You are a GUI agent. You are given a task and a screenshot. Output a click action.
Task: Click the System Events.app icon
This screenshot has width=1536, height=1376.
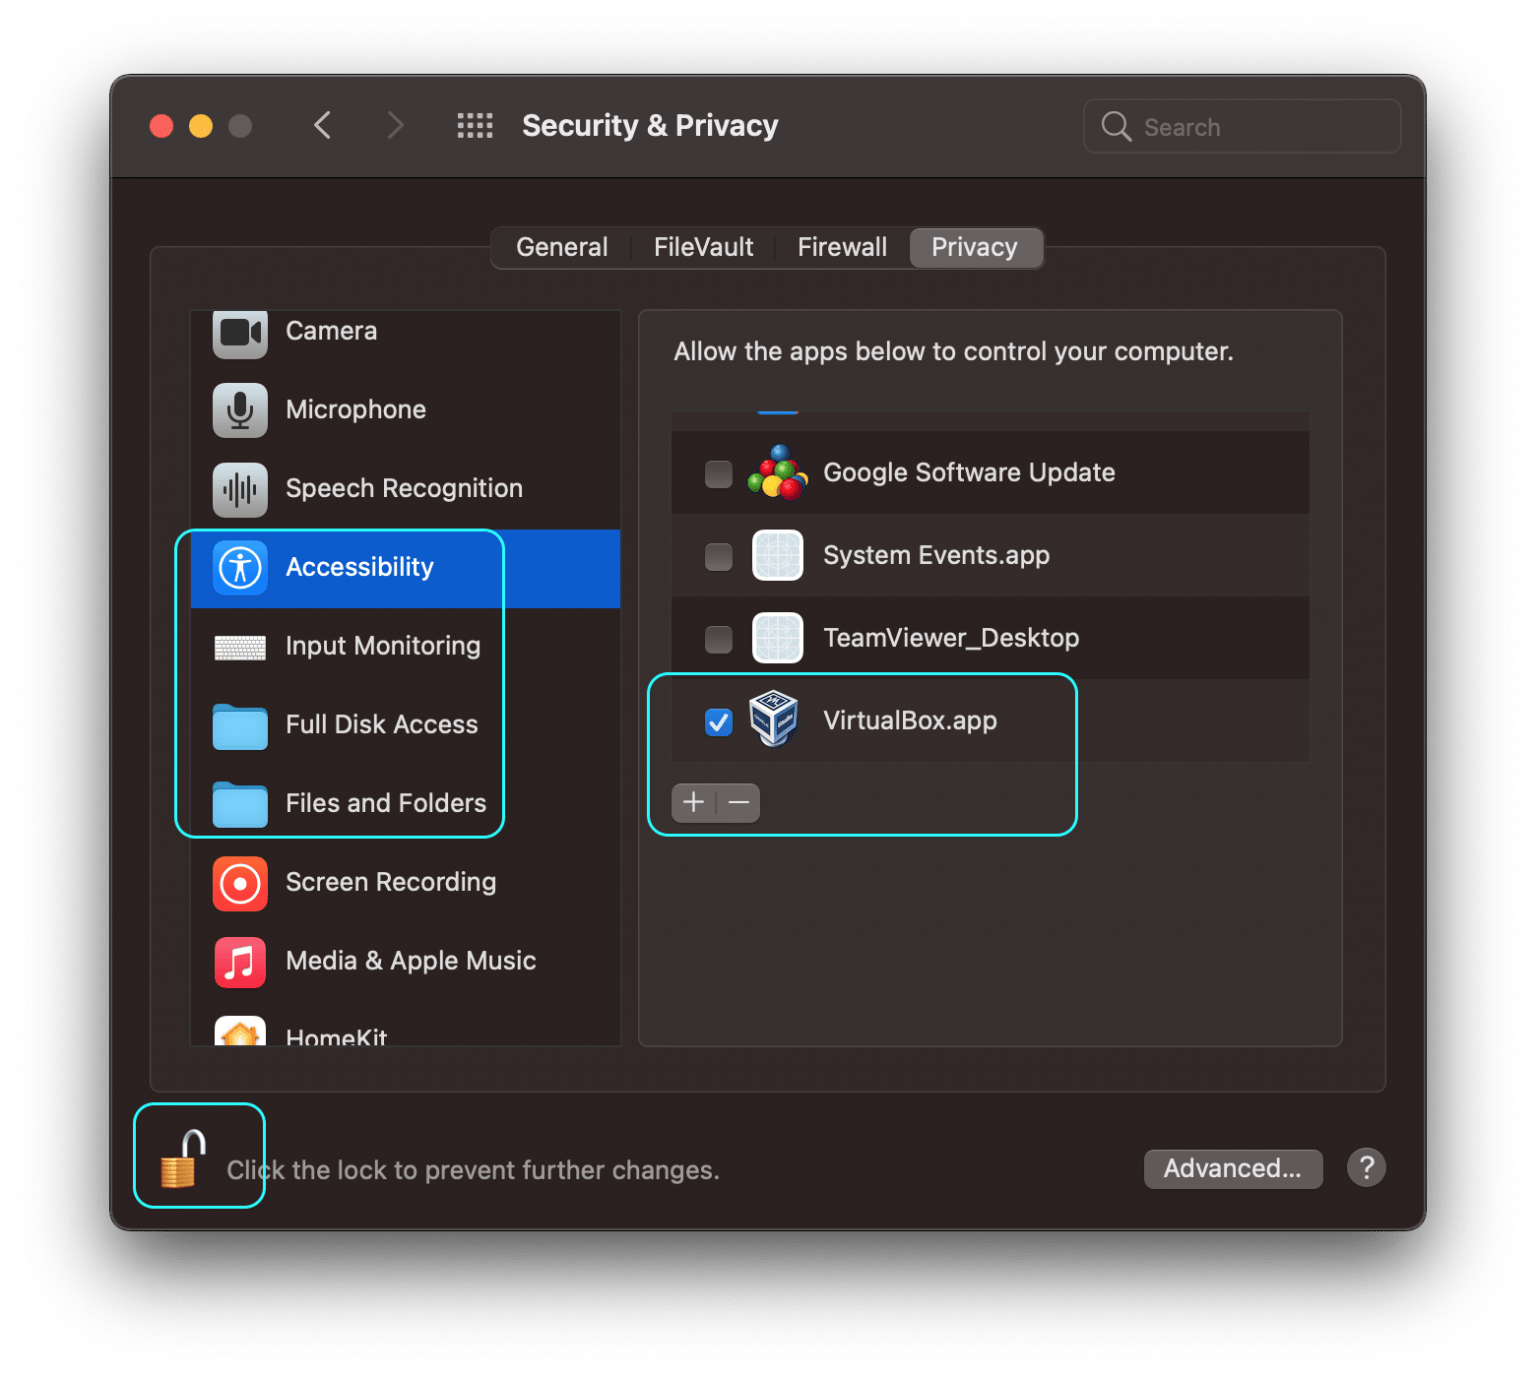[777, 555]
